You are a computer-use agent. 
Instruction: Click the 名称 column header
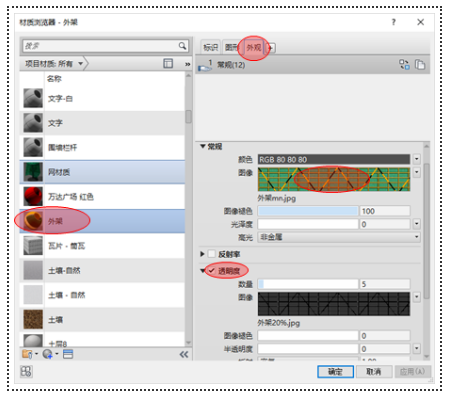coord(54,79)
